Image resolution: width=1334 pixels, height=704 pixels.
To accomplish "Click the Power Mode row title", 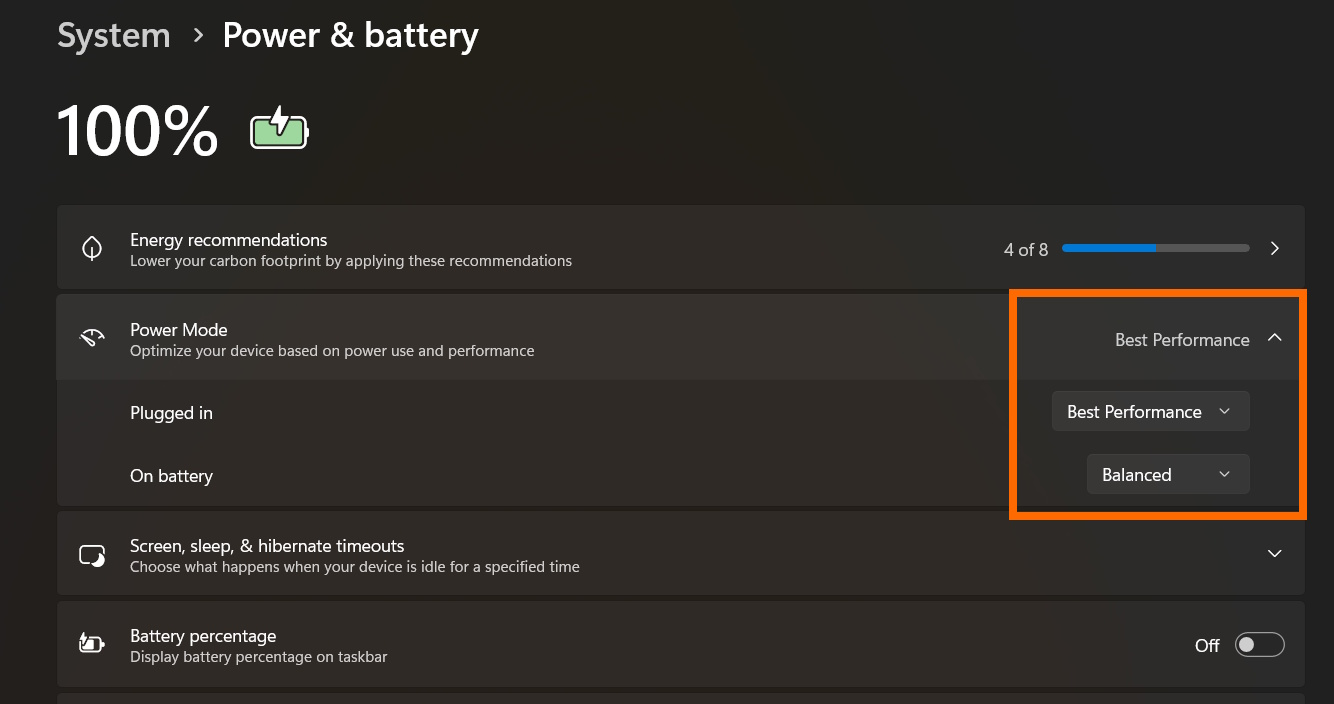I will tap(179, 330).
